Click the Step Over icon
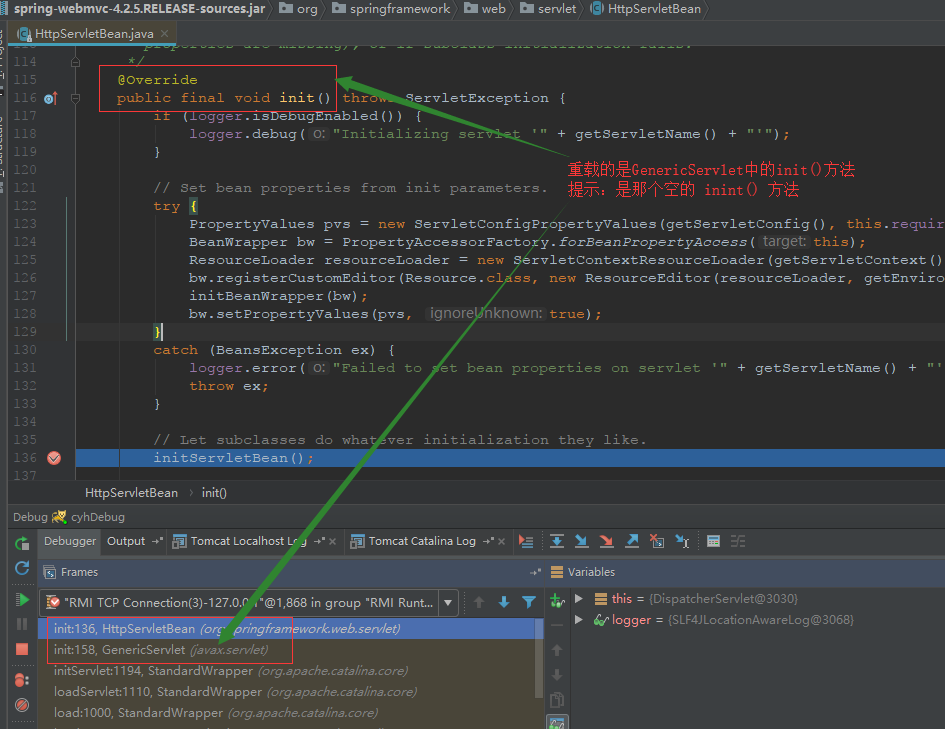Viewport: 945px width, 729px height. (557, 542)
